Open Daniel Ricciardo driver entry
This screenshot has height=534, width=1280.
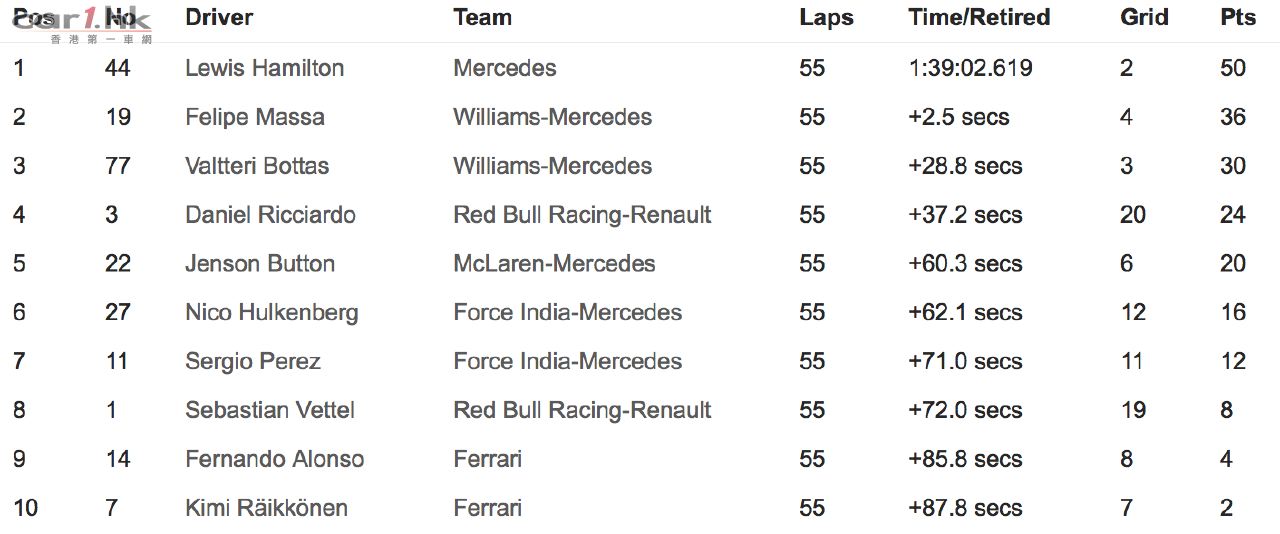[x=270, y=215]
